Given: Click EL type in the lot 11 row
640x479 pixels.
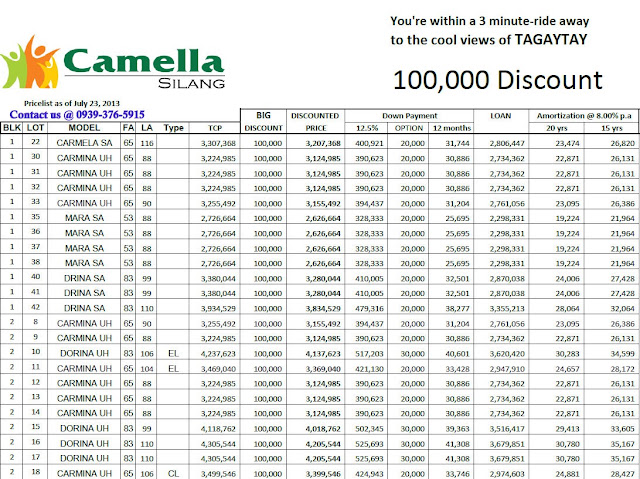Looking at the screenshot, I should click(173, 368).
